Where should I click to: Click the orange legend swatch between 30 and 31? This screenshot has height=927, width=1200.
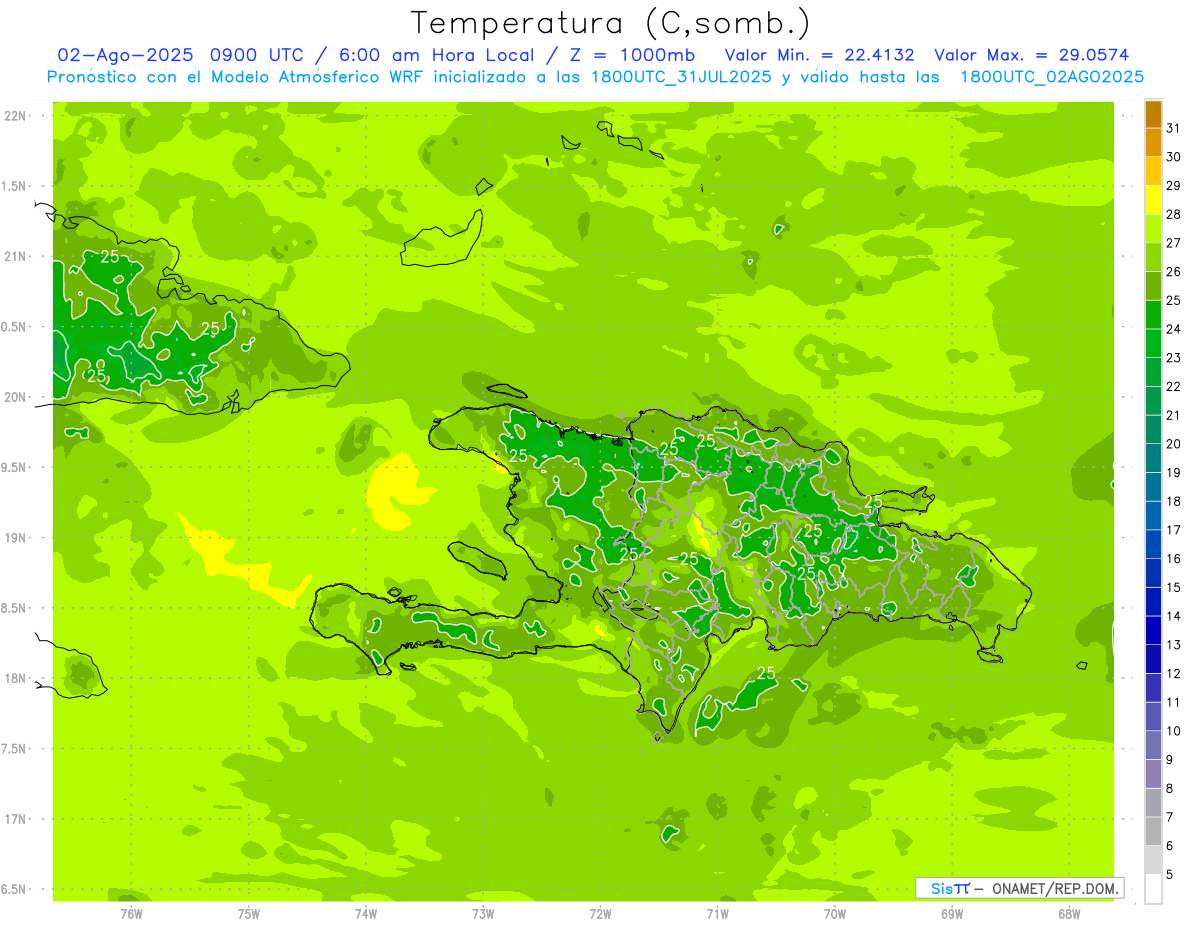(x=1153, y=143)
